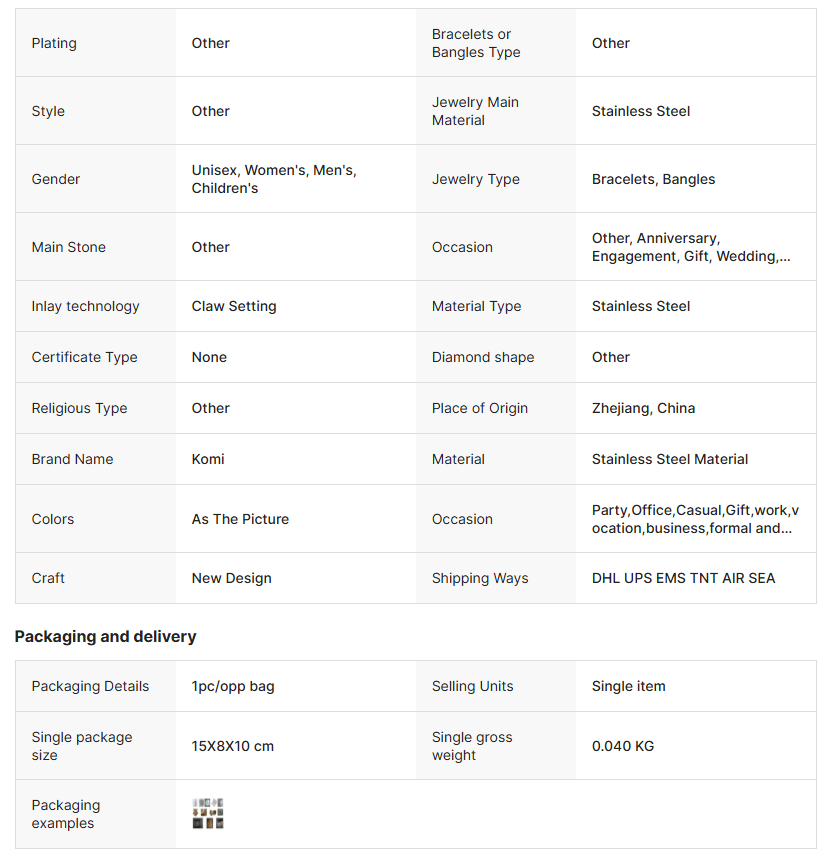The width and height of the screenshot is (838, 856).
Task: Open the Packaging examples thumbnail image
Action: click(x=208, y=814)
